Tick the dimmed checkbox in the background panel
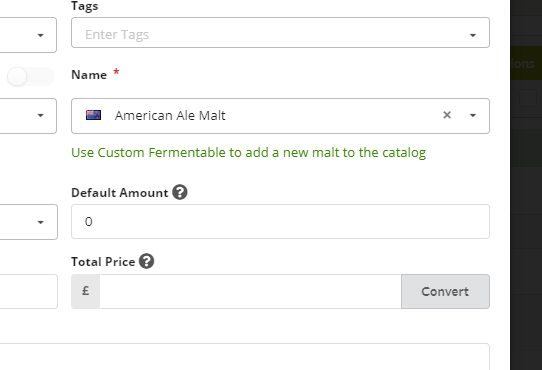Image resolution: width=542 pixels, height=370 pixels. pyautogui.click(x=528, y=98)
